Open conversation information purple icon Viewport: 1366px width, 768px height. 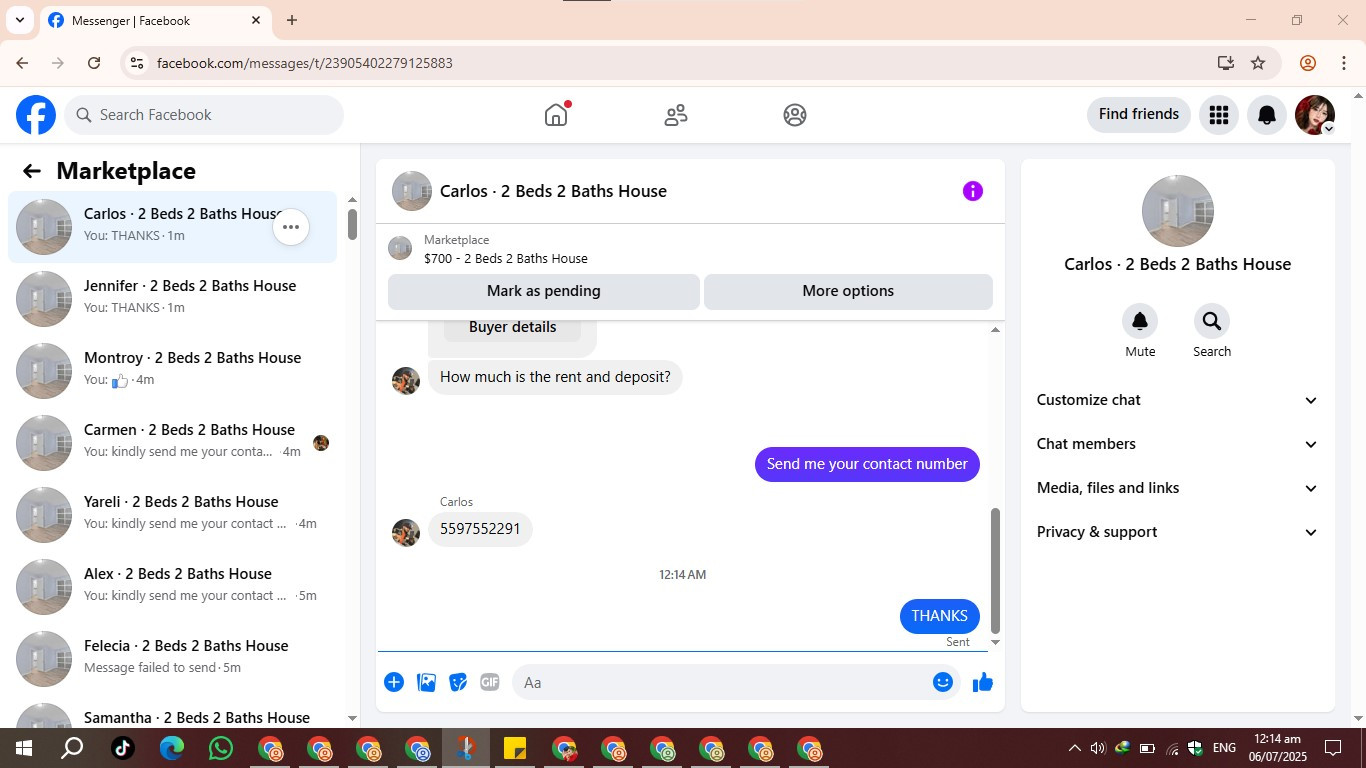coord(973,191)
